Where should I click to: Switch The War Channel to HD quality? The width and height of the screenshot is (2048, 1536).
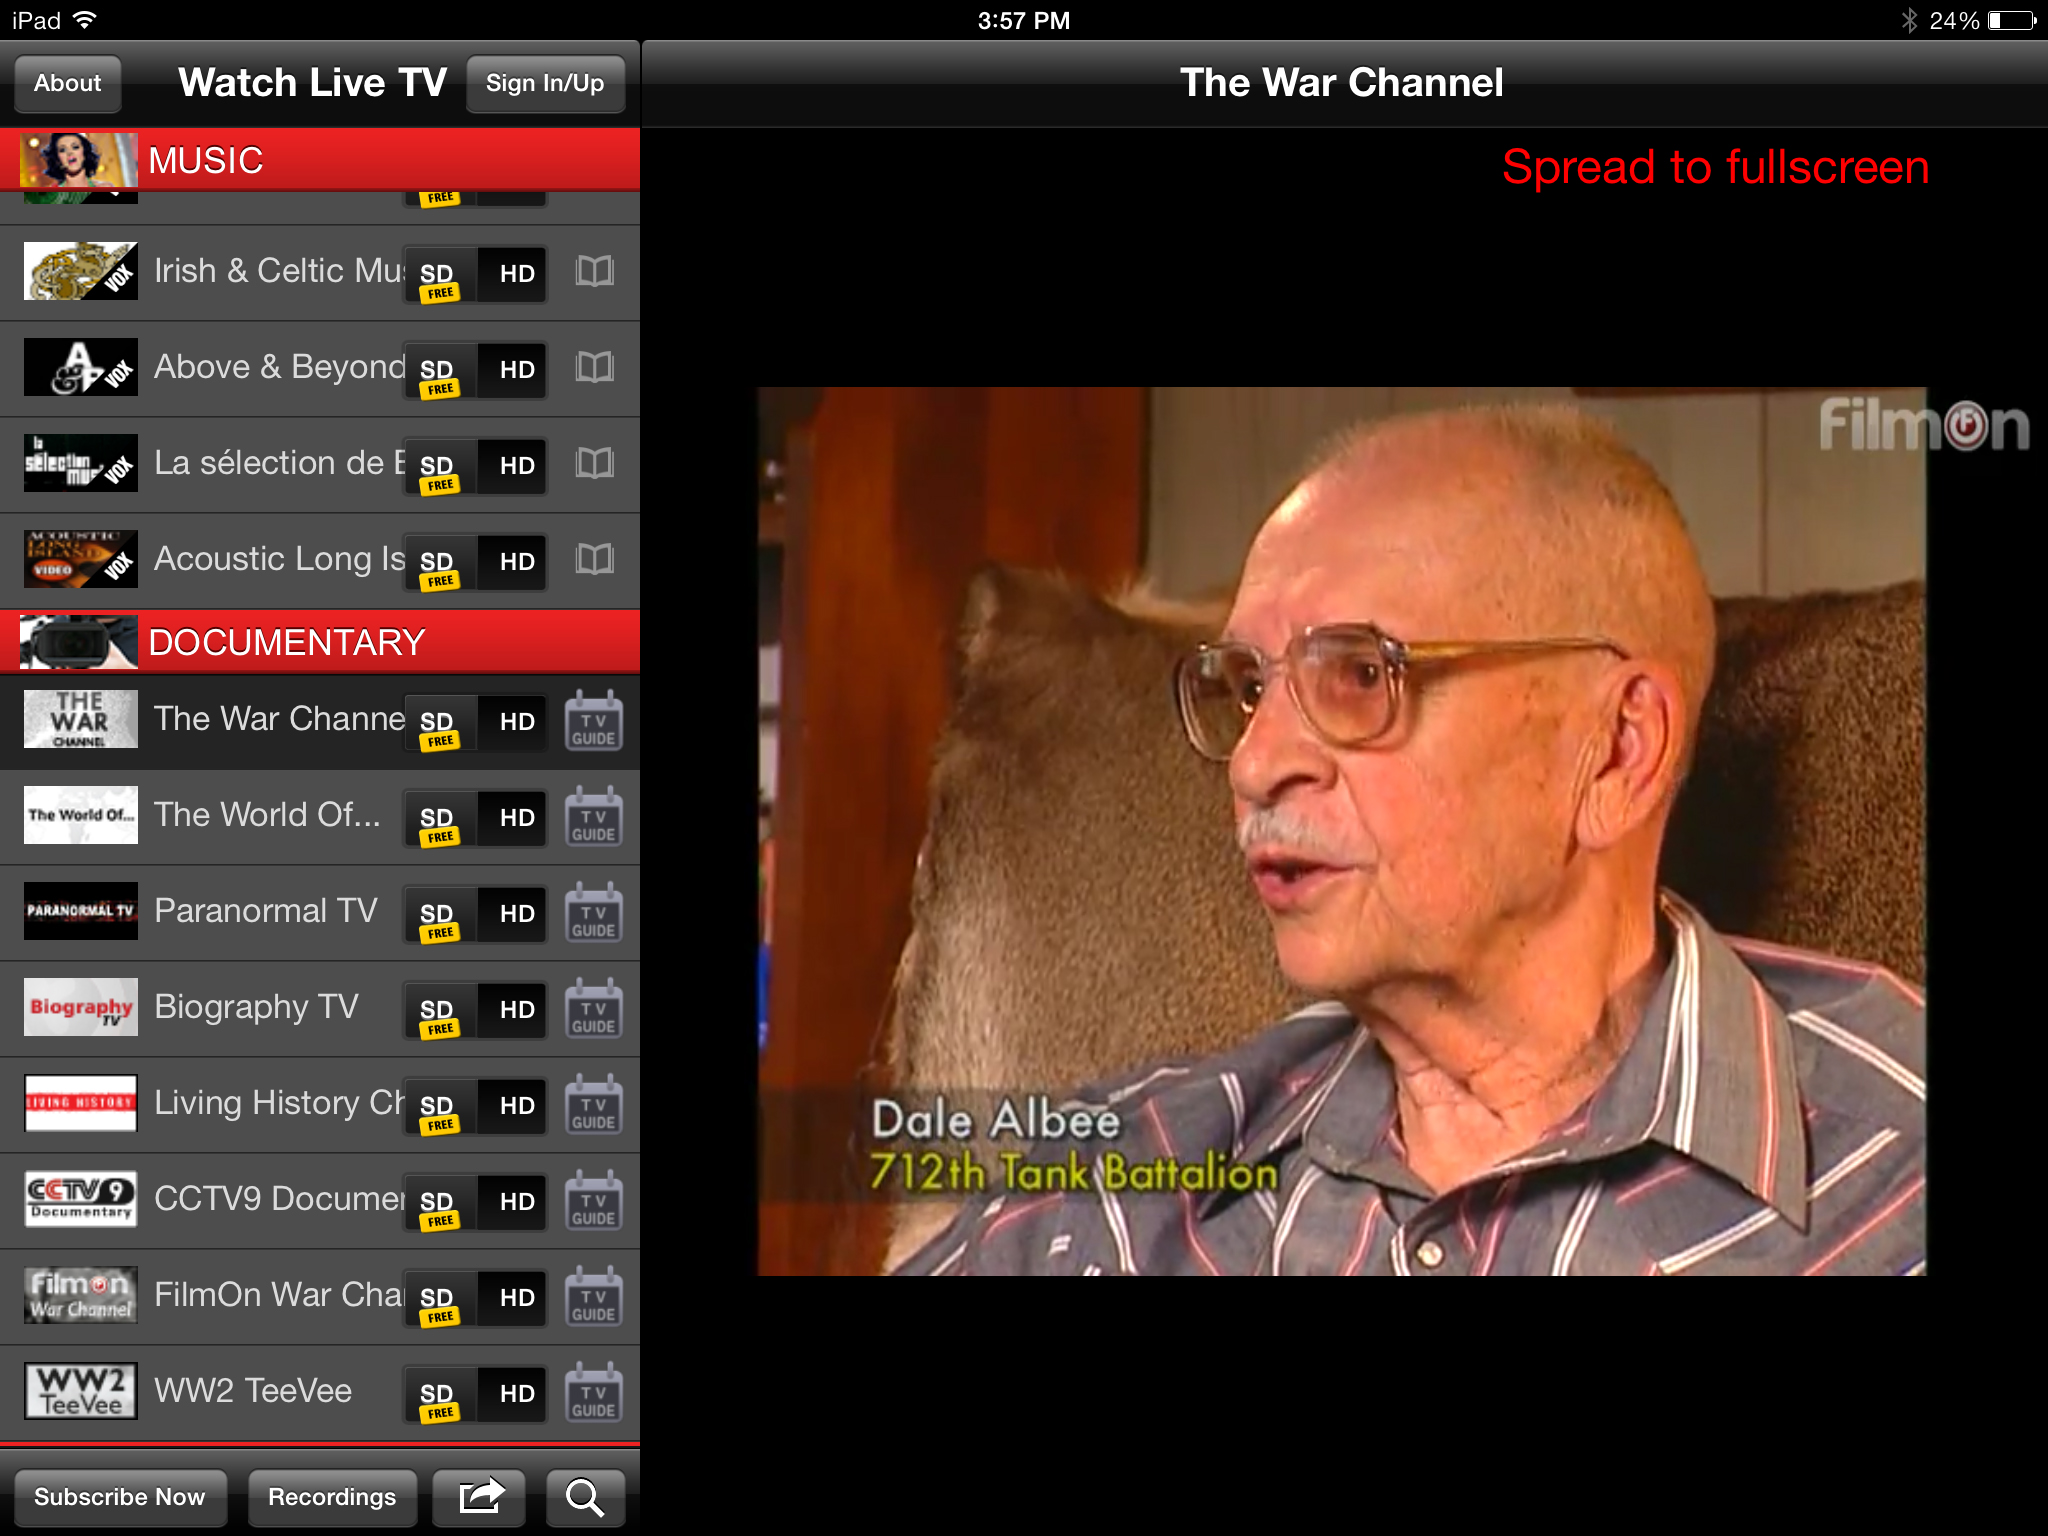(x=516, y=721)
